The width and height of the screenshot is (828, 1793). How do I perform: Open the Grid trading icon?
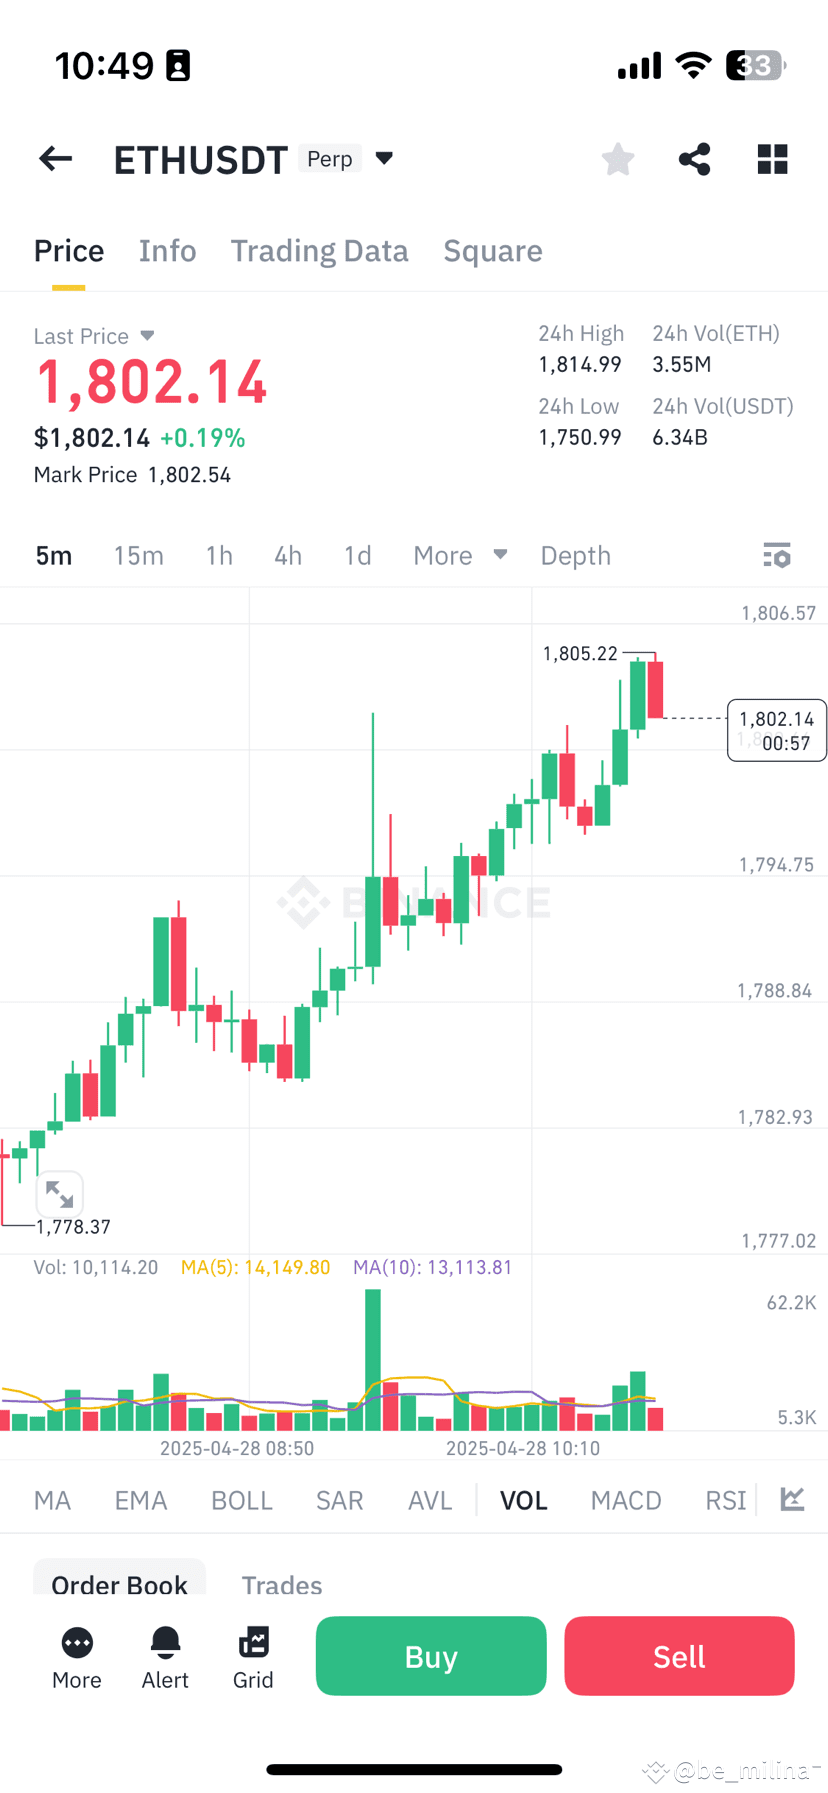coord(253,1658)
